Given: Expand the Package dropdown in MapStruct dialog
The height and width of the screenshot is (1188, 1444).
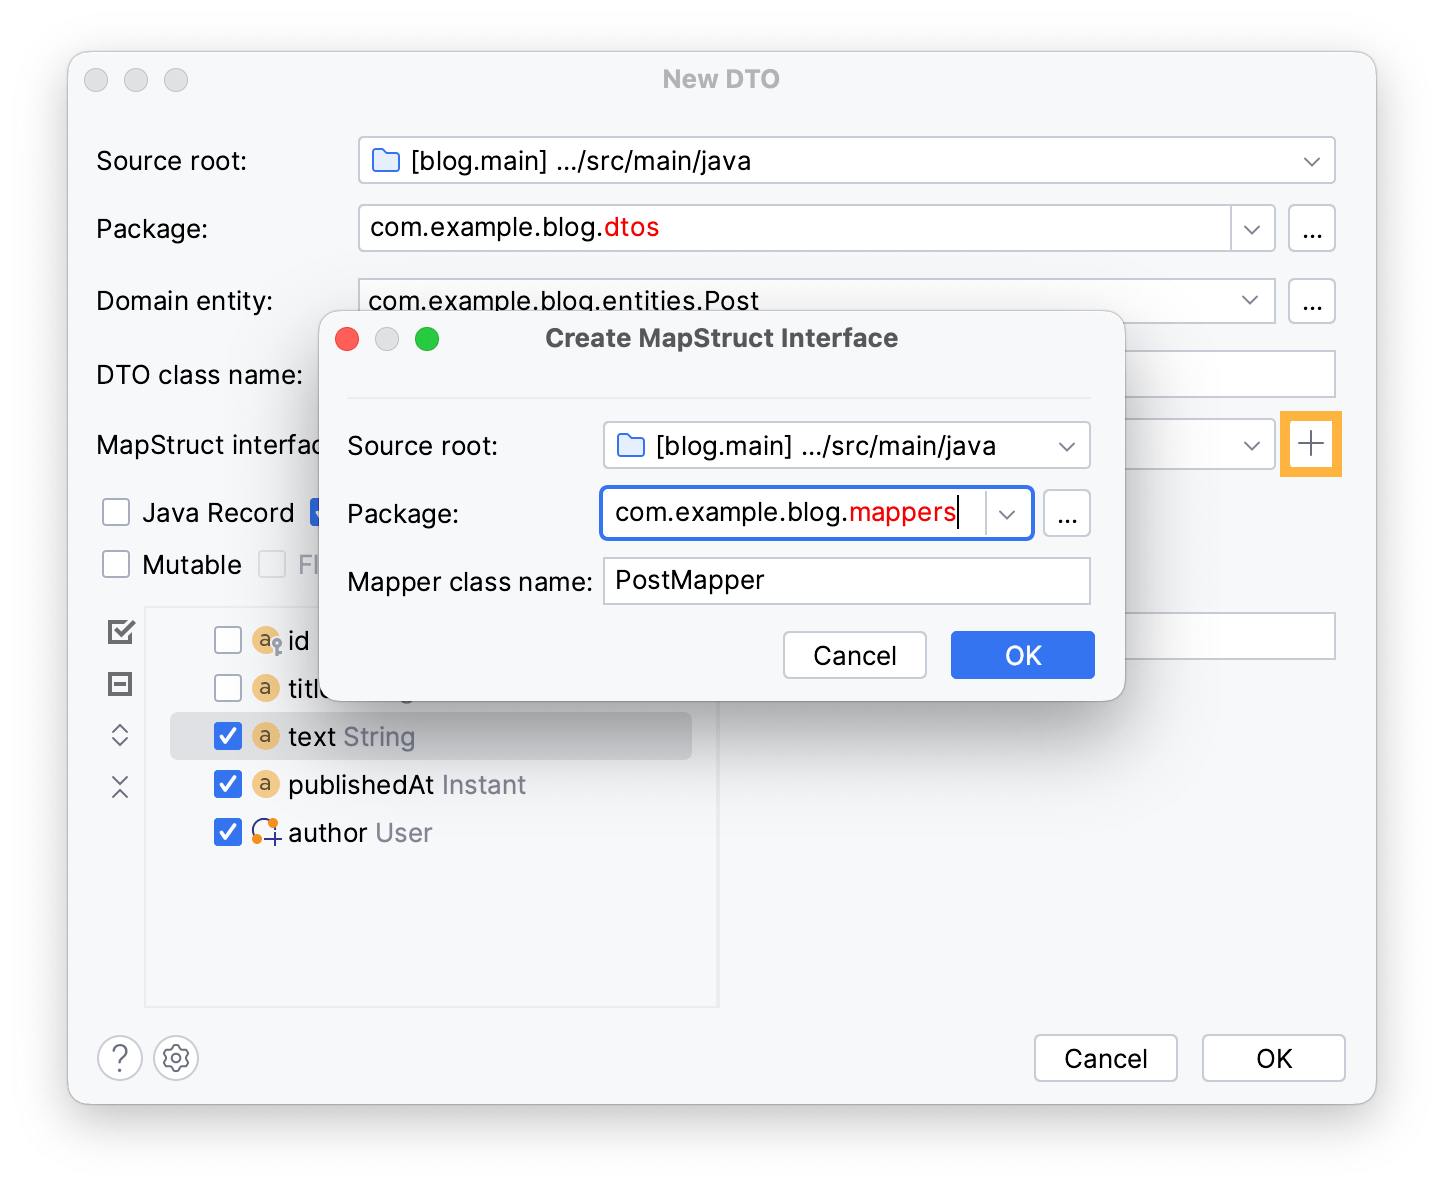Looking at the screenshot, I should tap(1007, 513).
